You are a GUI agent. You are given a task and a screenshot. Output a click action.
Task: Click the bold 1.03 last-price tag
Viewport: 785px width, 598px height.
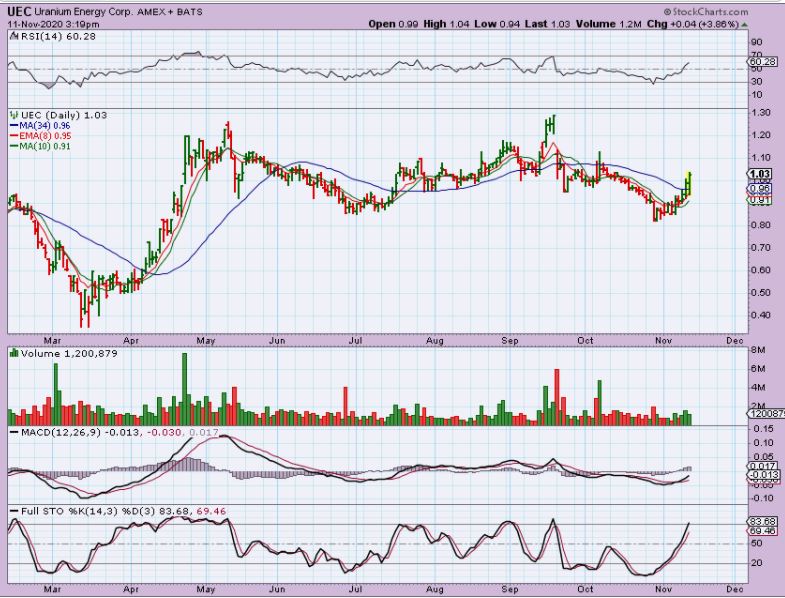pos(759,174)
